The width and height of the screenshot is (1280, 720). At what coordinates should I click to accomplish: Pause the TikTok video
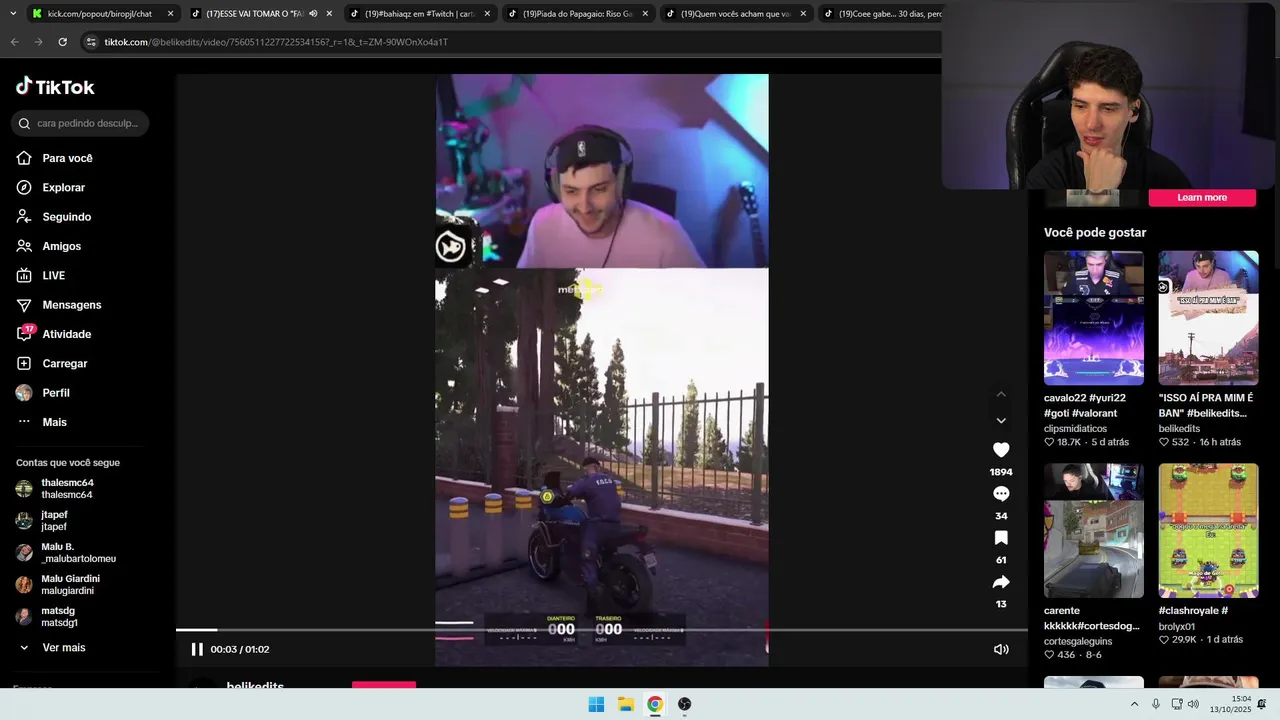(197, 649)
